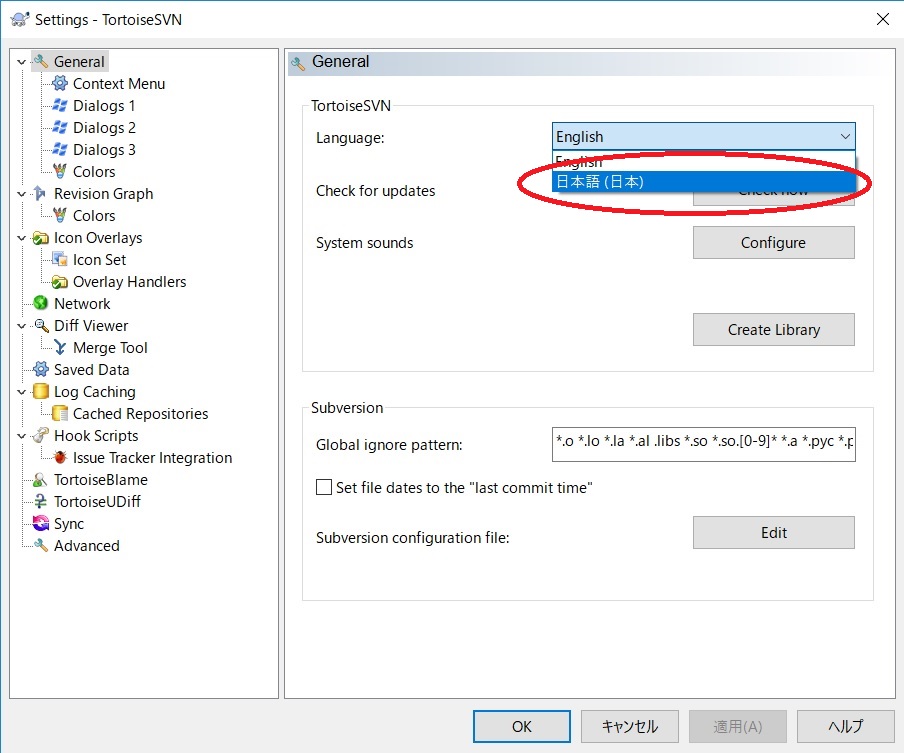Image resolution: width=904 pixels, height=753 pixels.
Task: Click the Diff Viewer magnifier icon
Action: point(41,325)
